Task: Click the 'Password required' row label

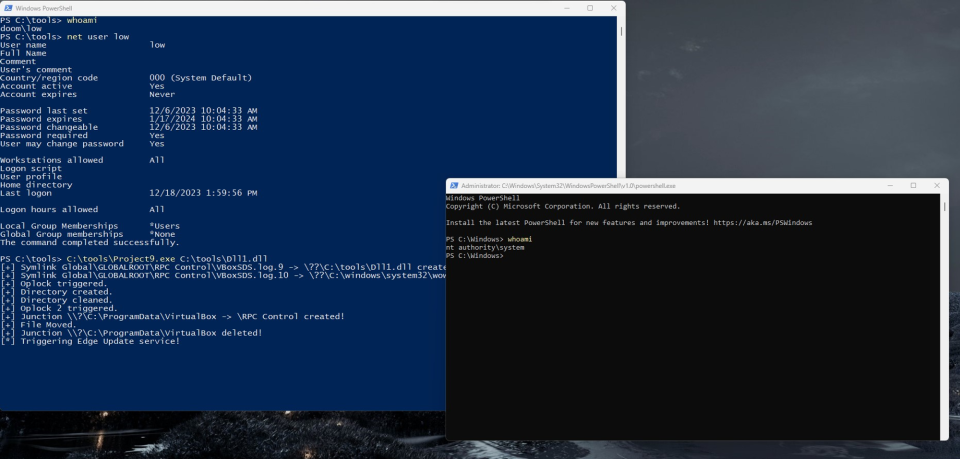Action: click(44, 135)
